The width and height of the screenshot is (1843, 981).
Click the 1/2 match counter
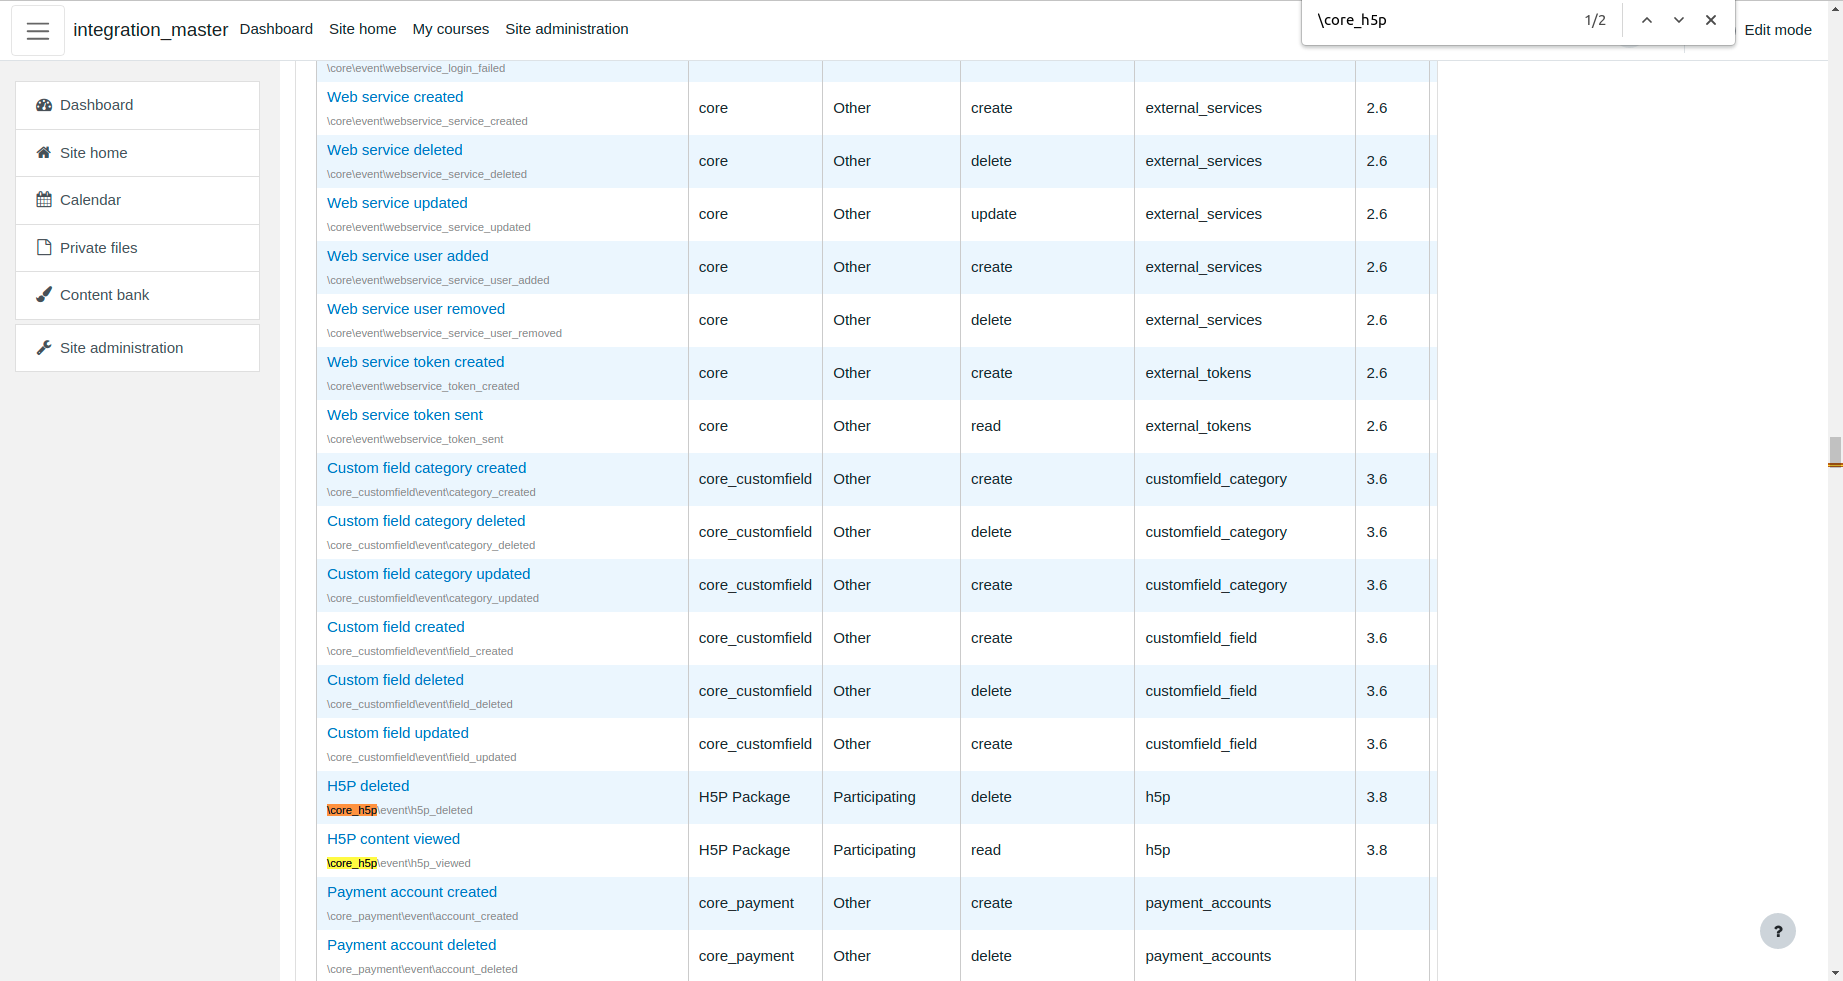click(x=1595, y=20)
